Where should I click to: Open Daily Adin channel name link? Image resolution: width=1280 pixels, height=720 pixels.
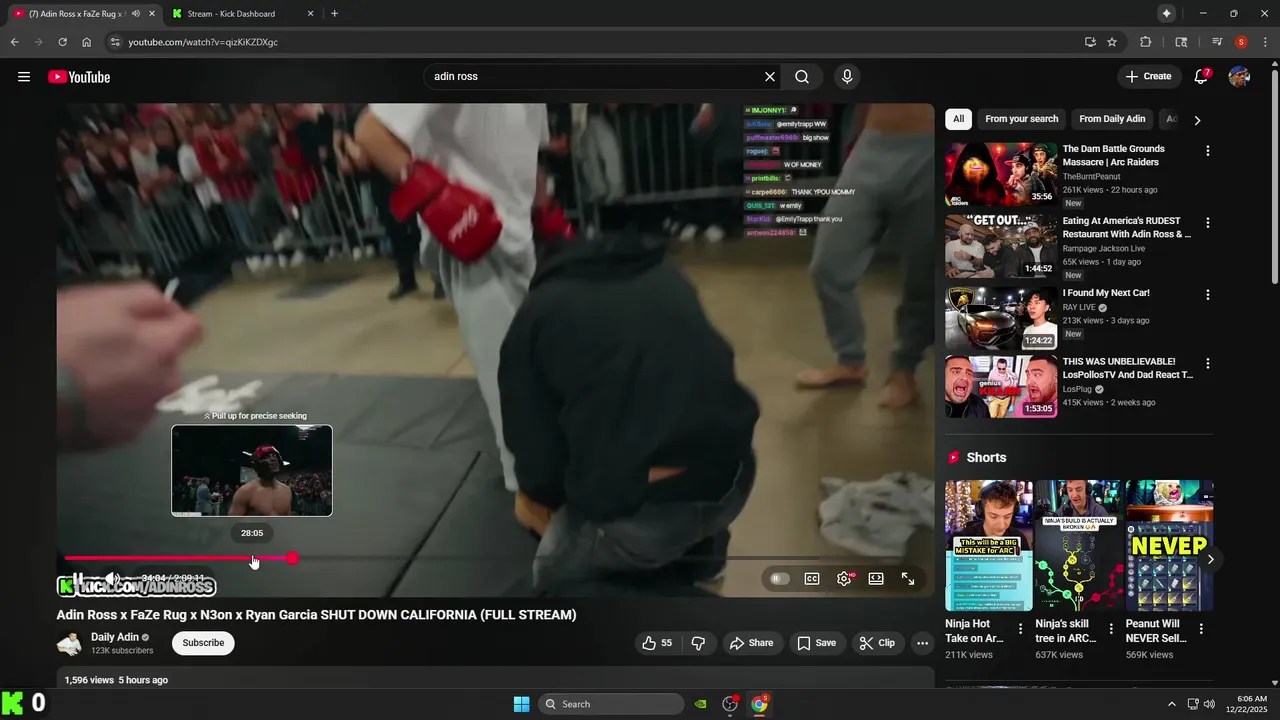[115, 637]
